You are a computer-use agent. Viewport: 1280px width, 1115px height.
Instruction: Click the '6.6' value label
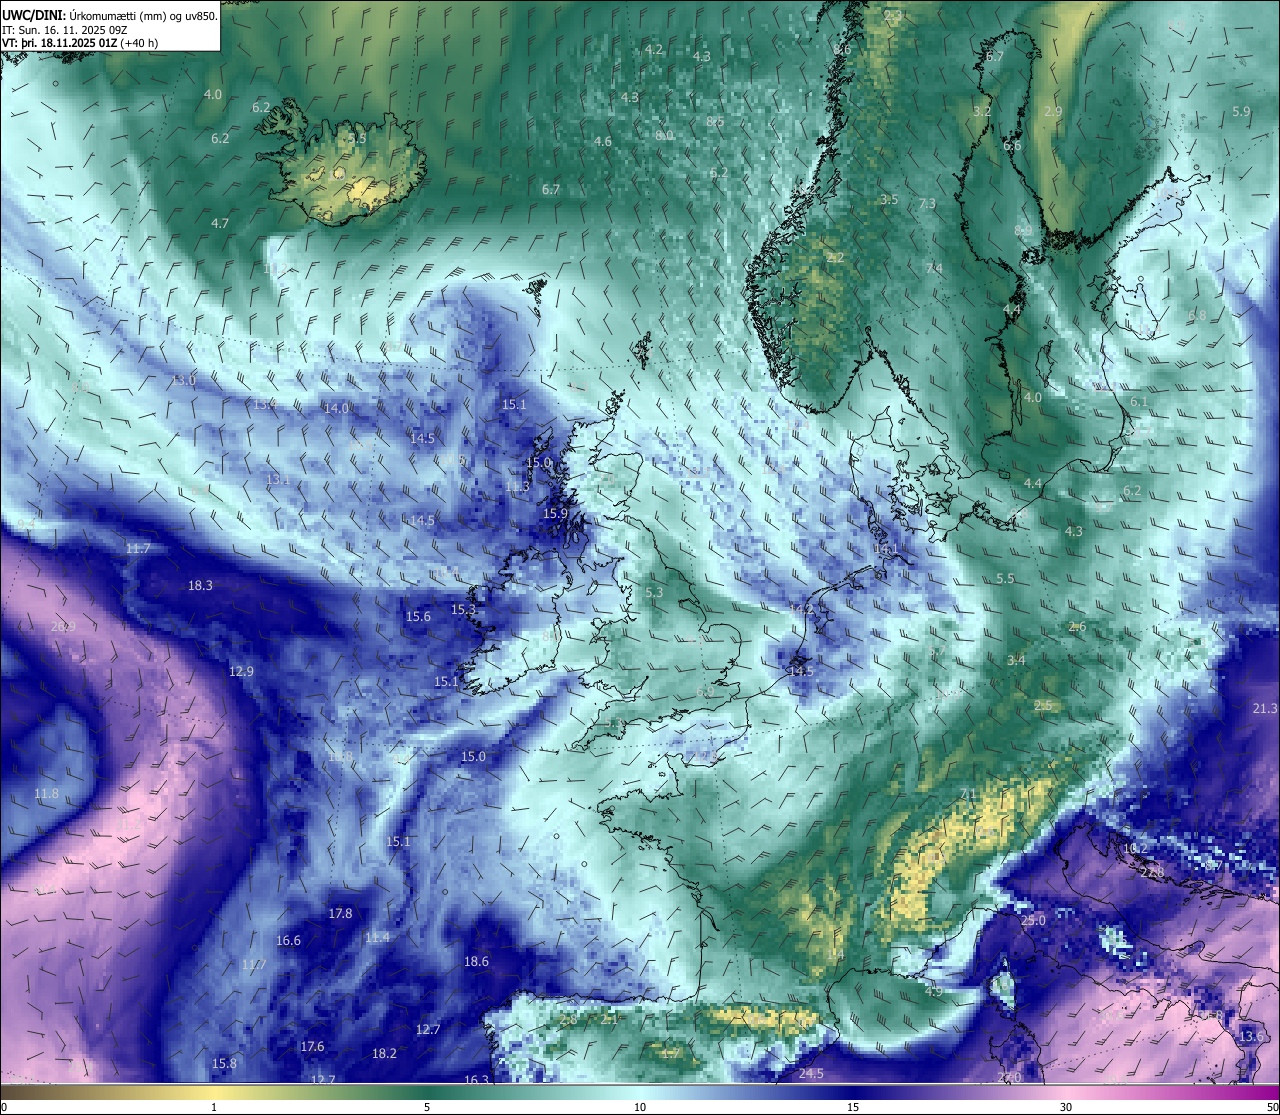coord(1012,146)
